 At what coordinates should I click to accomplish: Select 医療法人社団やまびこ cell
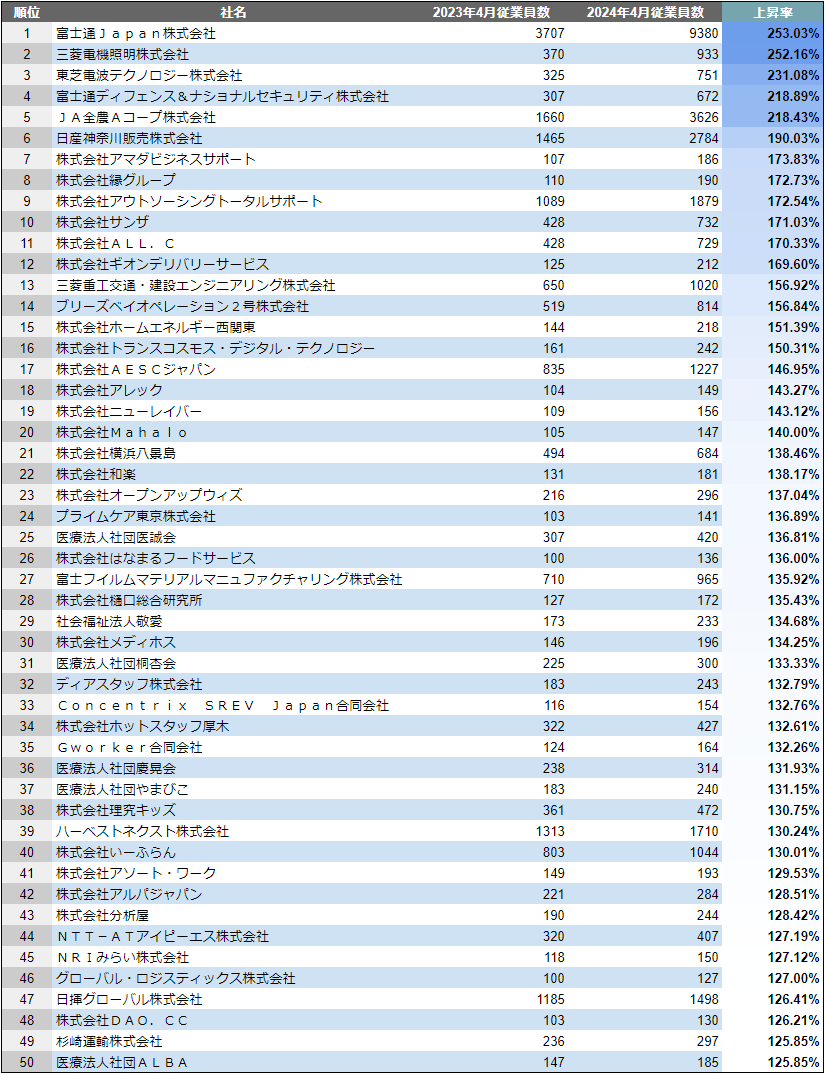(x=123, y=790)
